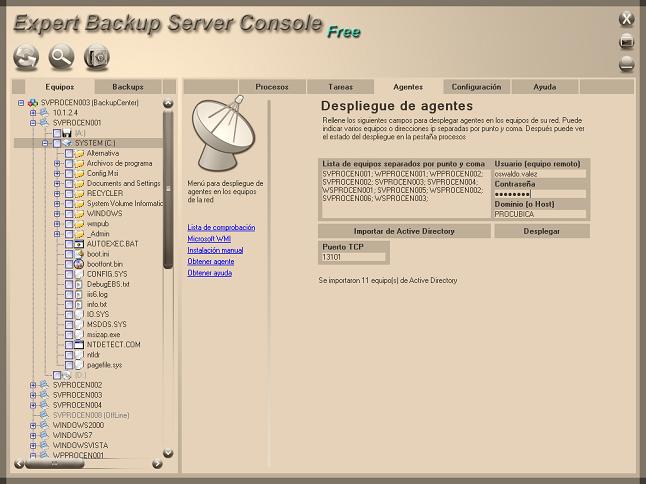646x484 pixels.
Task: Check the SYSTEM (C:) checkbox
Action: pos(57,143)
